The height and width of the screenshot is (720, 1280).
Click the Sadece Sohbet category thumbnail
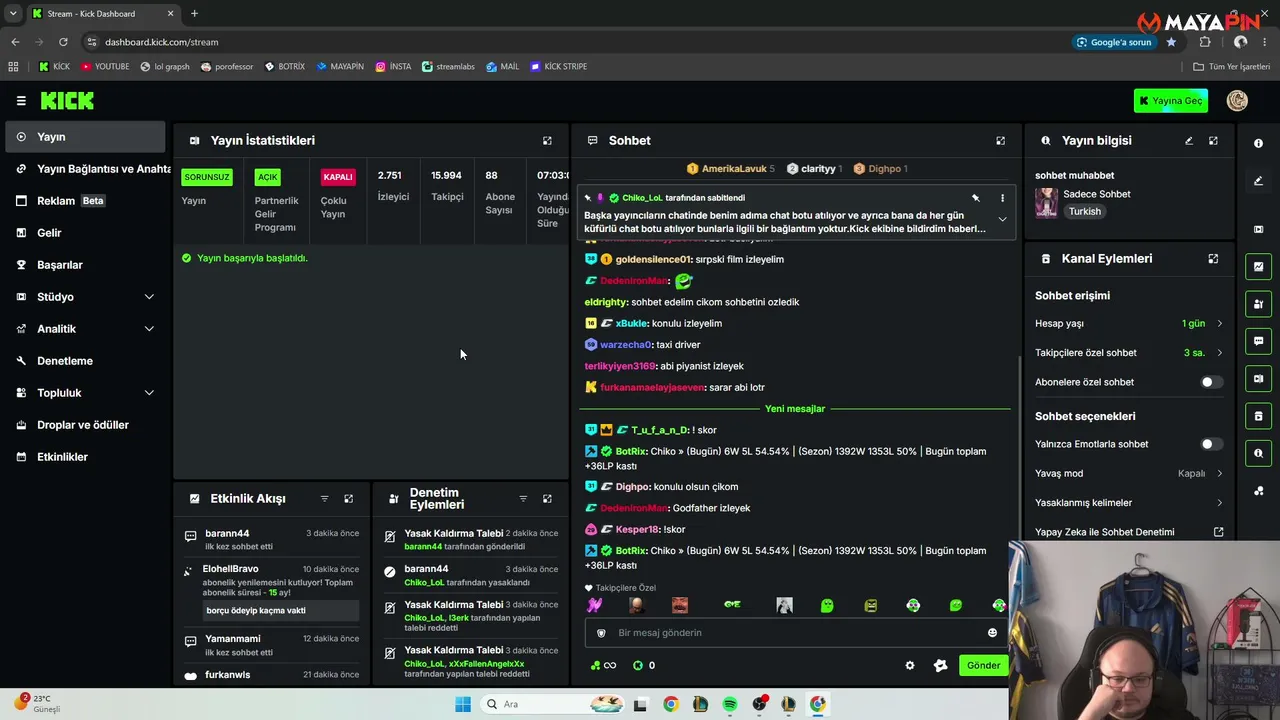coord(1046,203)
